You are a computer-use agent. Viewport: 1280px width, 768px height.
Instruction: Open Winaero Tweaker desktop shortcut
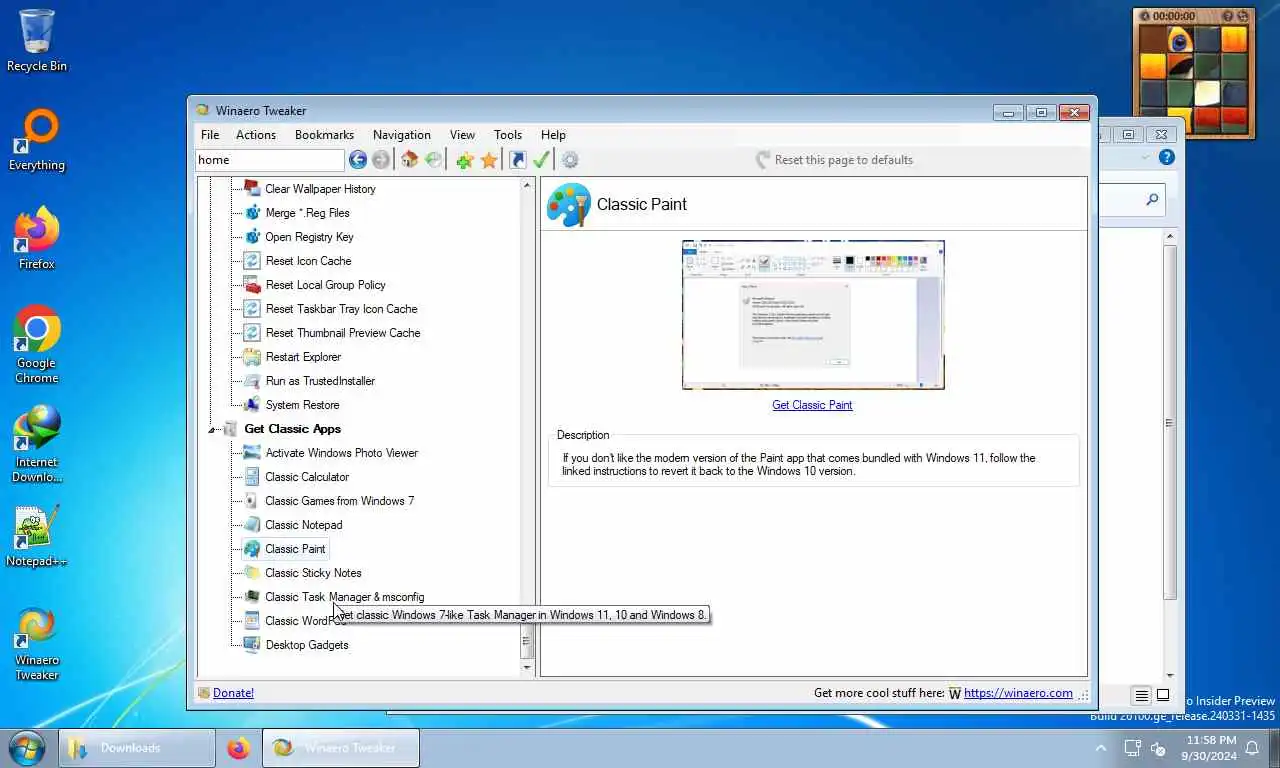[37, 643]
